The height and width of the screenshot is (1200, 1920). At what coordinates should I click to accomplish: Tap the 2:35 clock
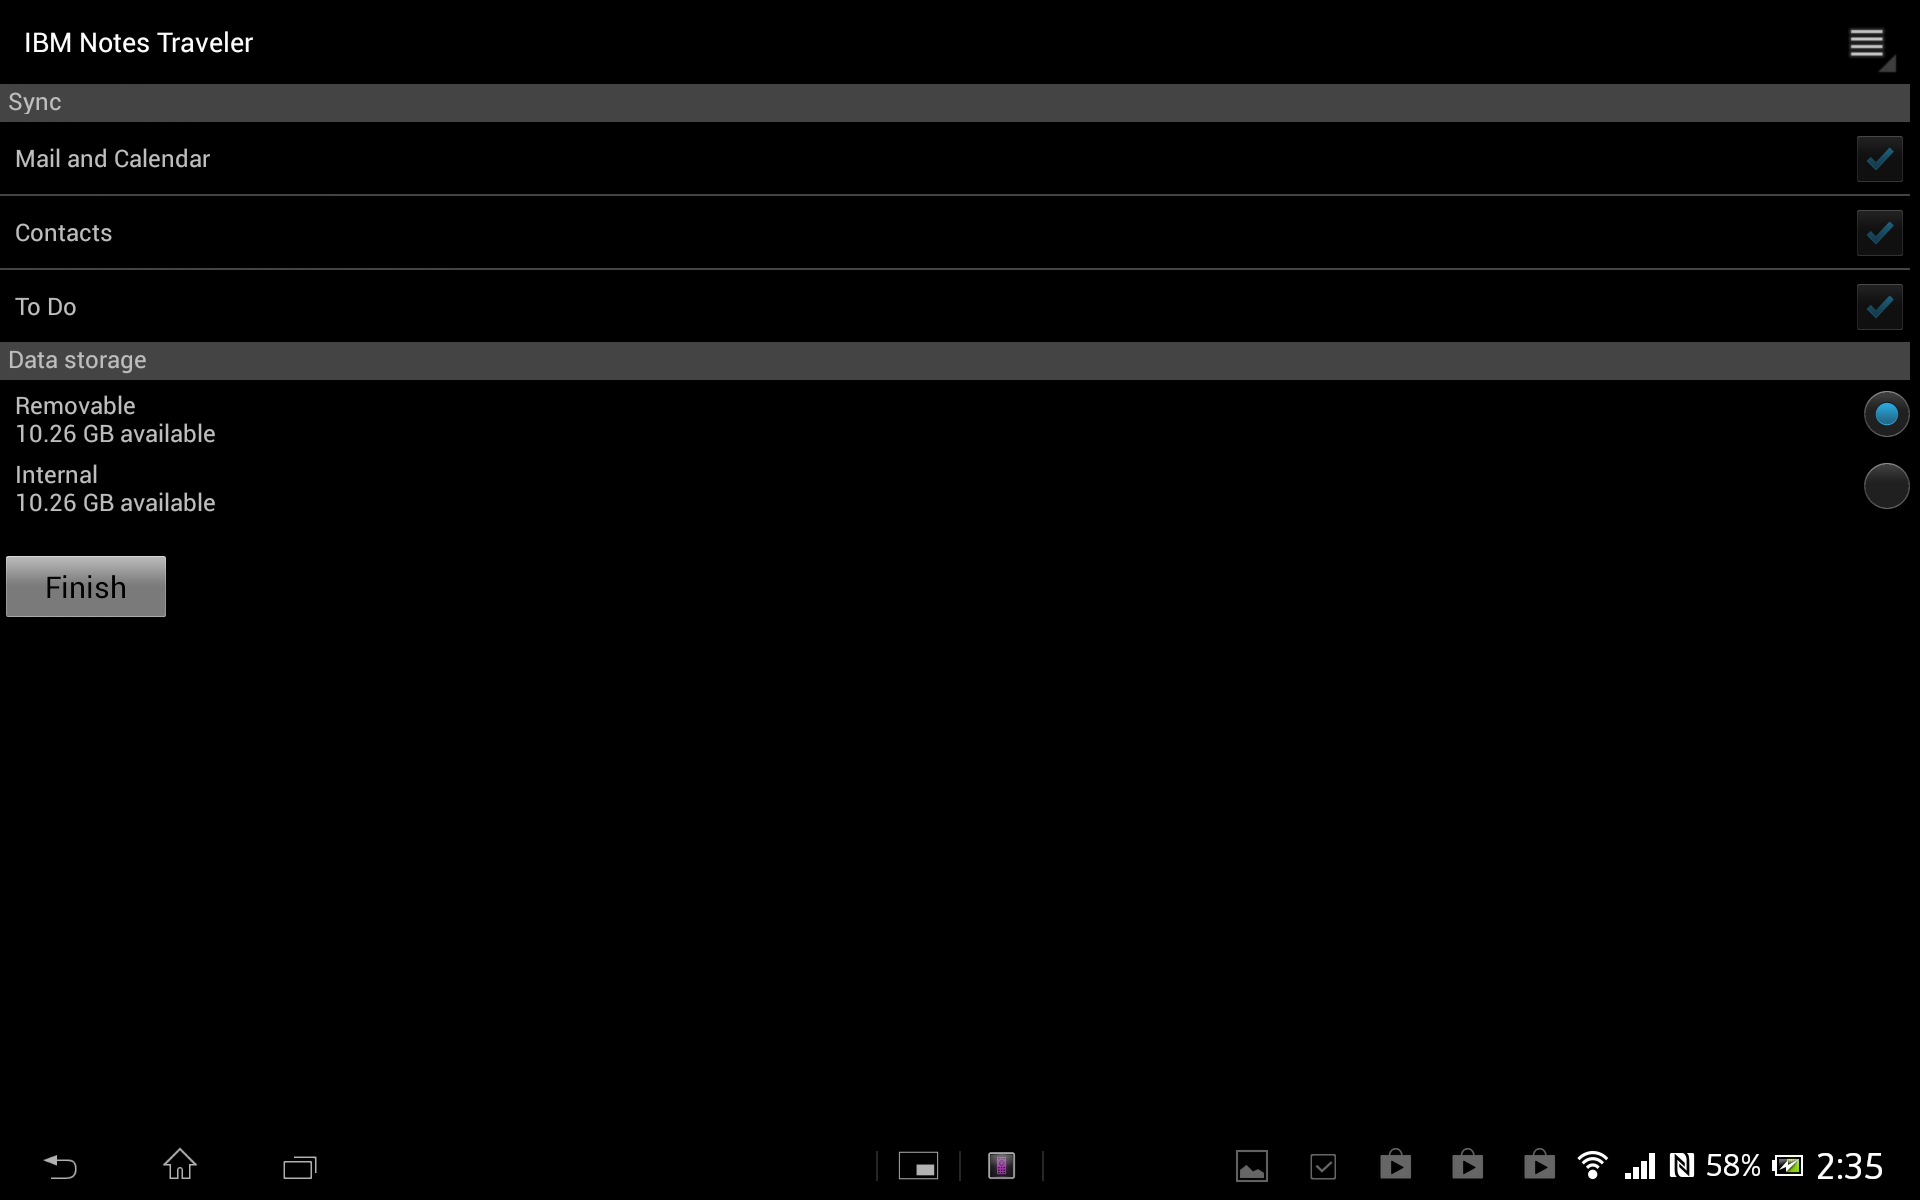coord(1850,1166)
